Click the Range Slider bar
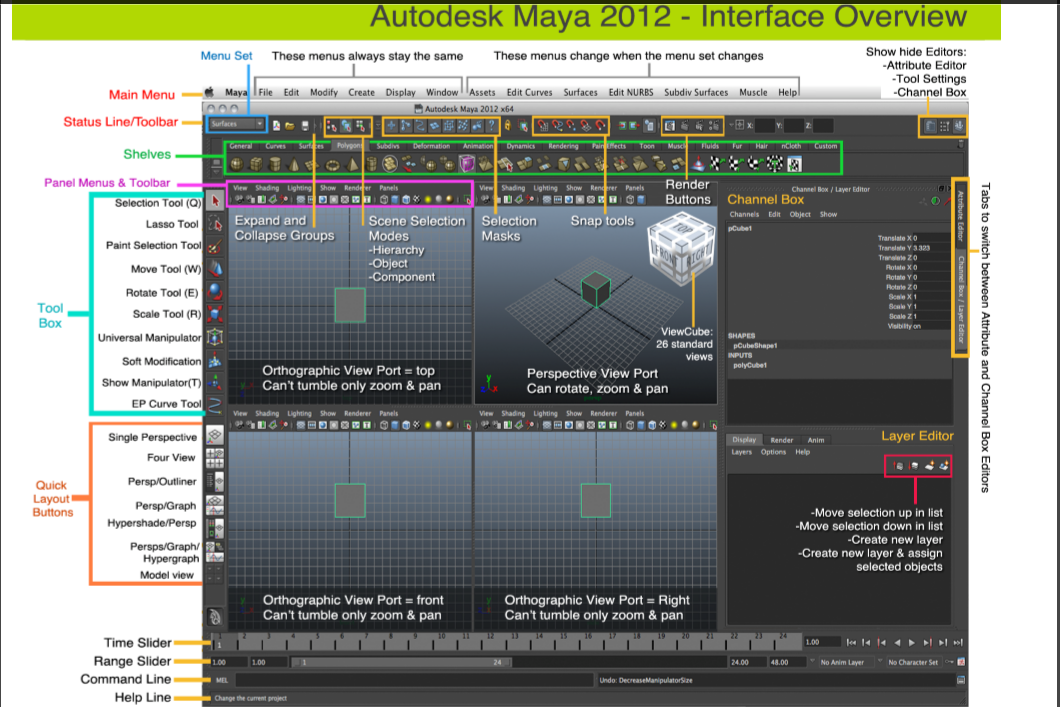 click(402, 662)
